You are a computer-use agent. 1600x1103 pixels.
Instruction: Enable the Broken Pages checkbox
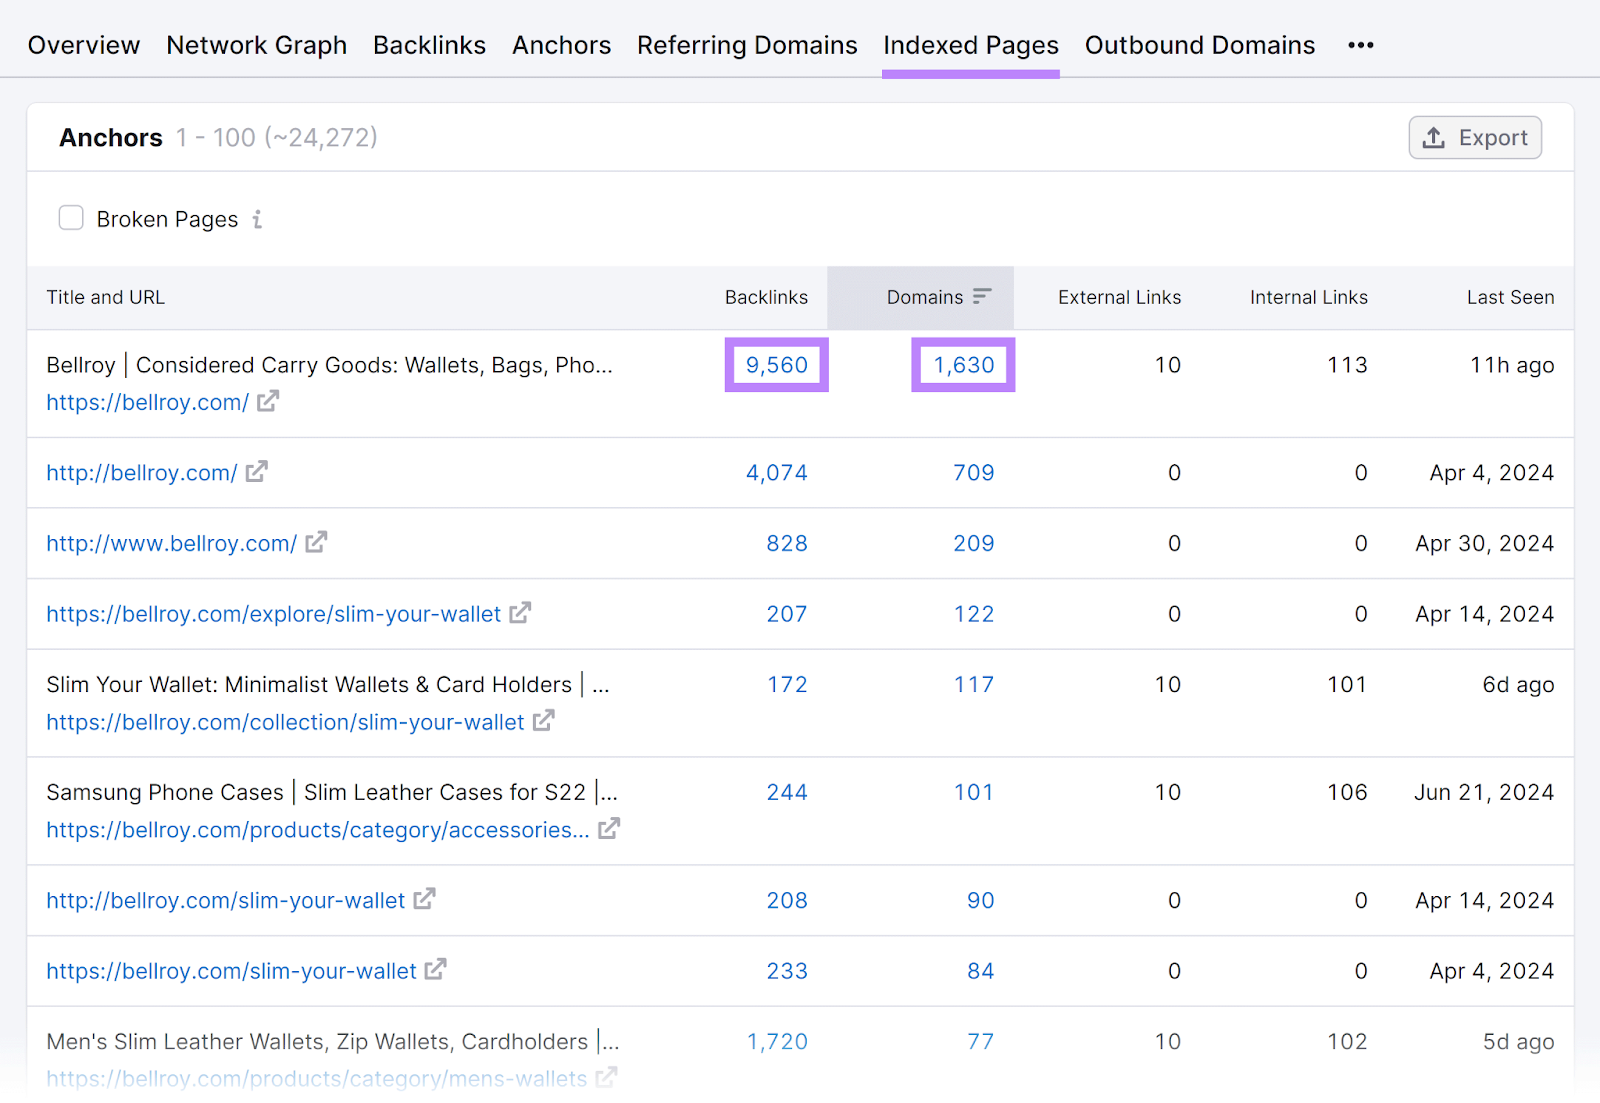coord(71,218)
